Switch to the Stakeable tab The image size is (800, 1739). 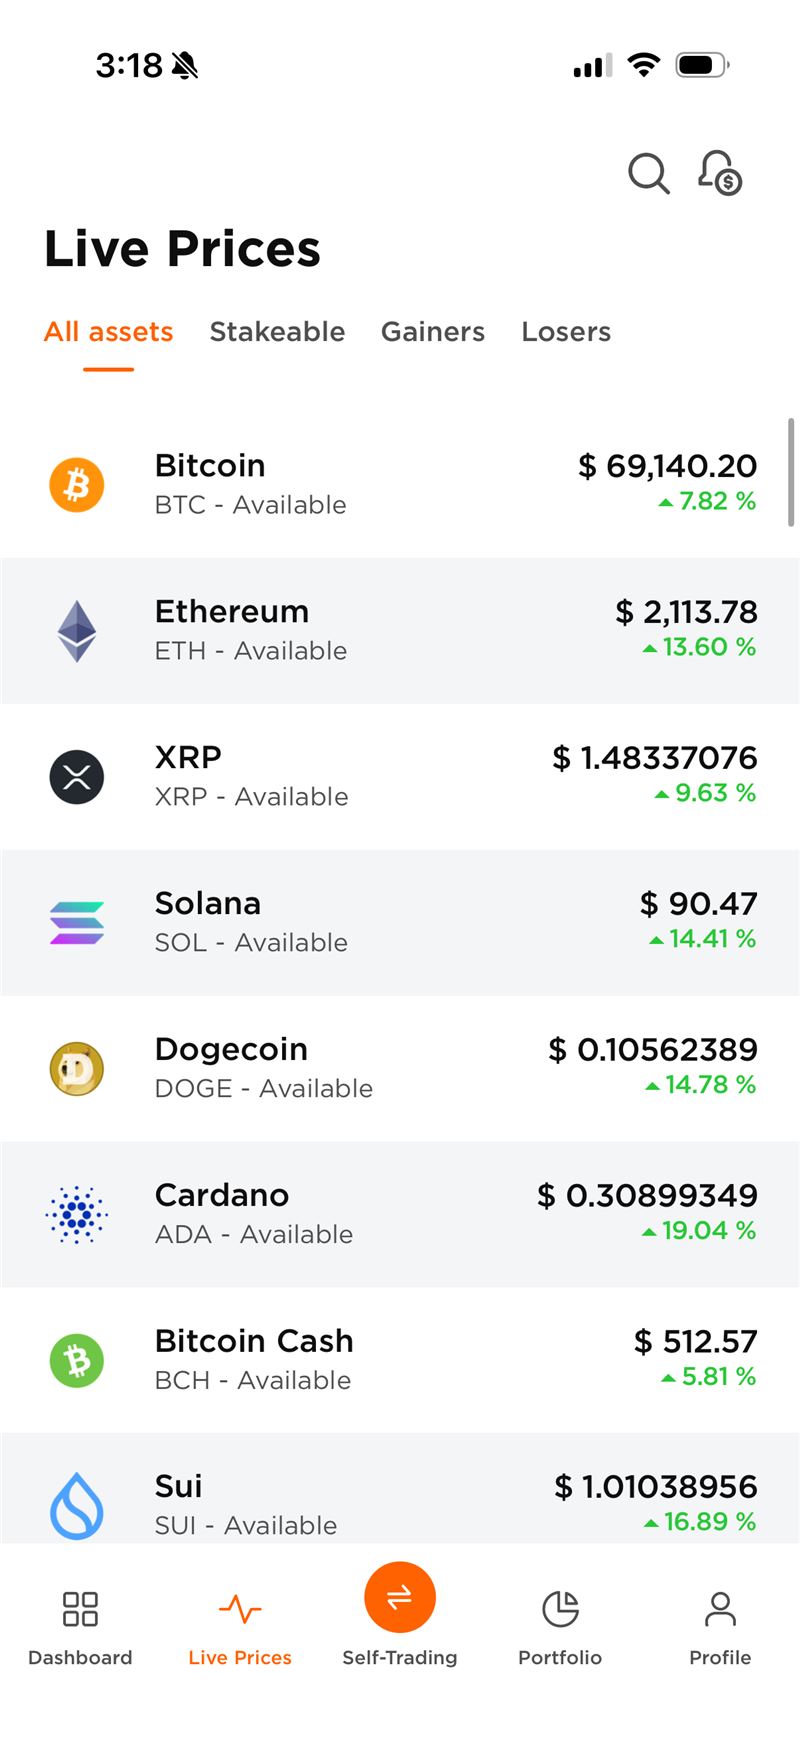pos(277,332)
